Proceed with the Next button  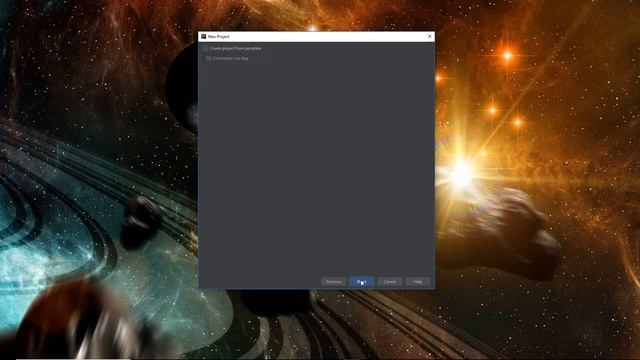(362, 282)
